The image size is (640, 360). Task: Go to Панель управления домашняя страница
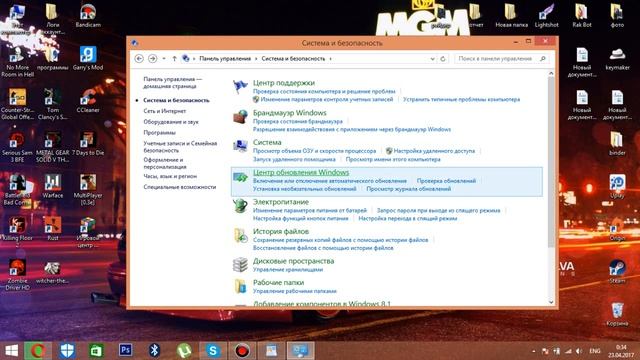(172, 82)
